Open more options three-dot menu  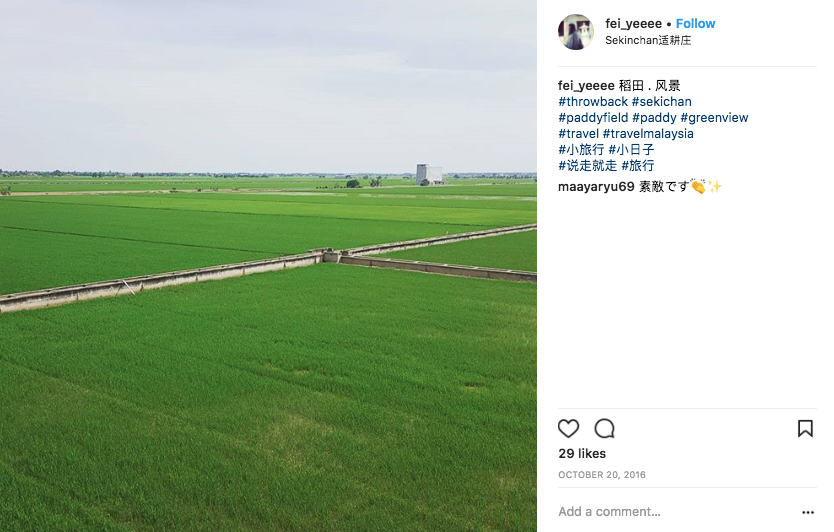807,512
